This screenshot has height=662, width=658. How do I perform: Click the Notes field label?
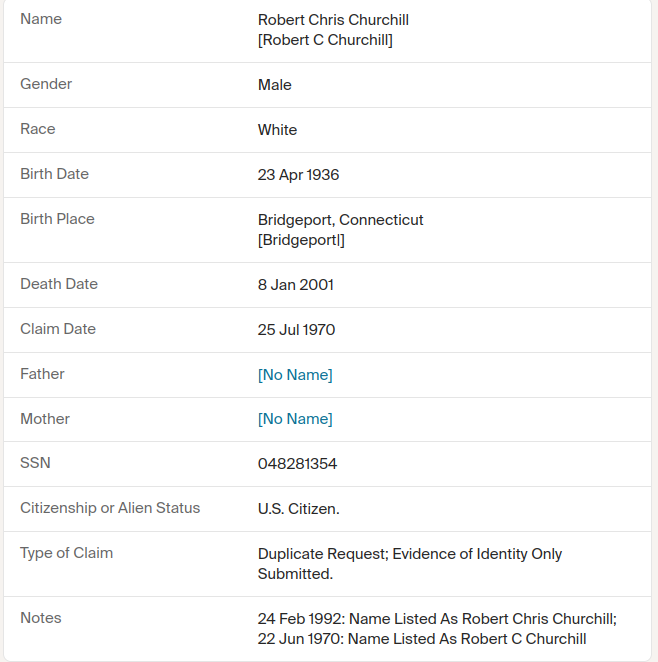41,618
